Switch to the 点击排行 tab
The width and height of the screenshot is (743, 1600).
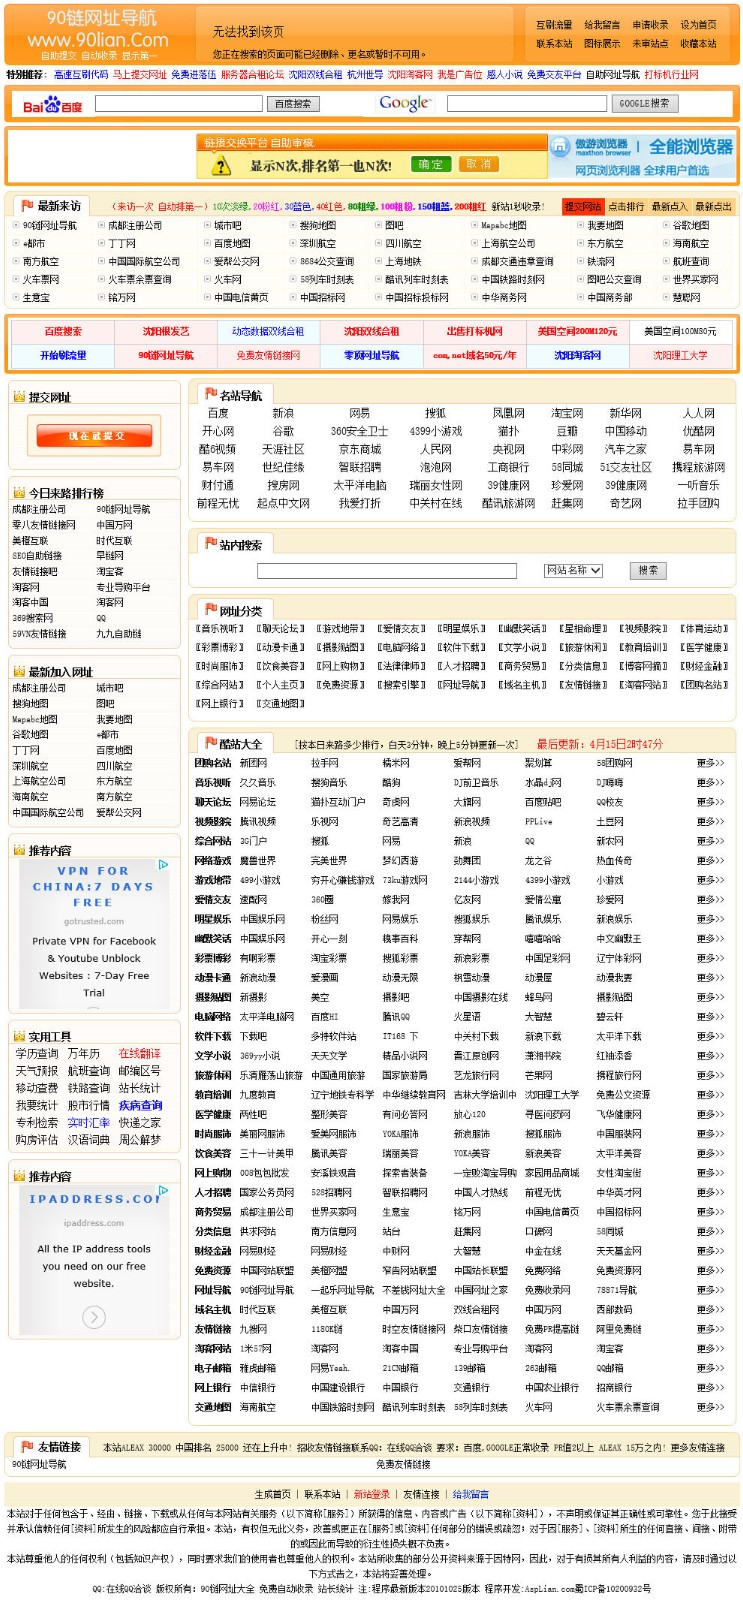[x=625, y=207]
